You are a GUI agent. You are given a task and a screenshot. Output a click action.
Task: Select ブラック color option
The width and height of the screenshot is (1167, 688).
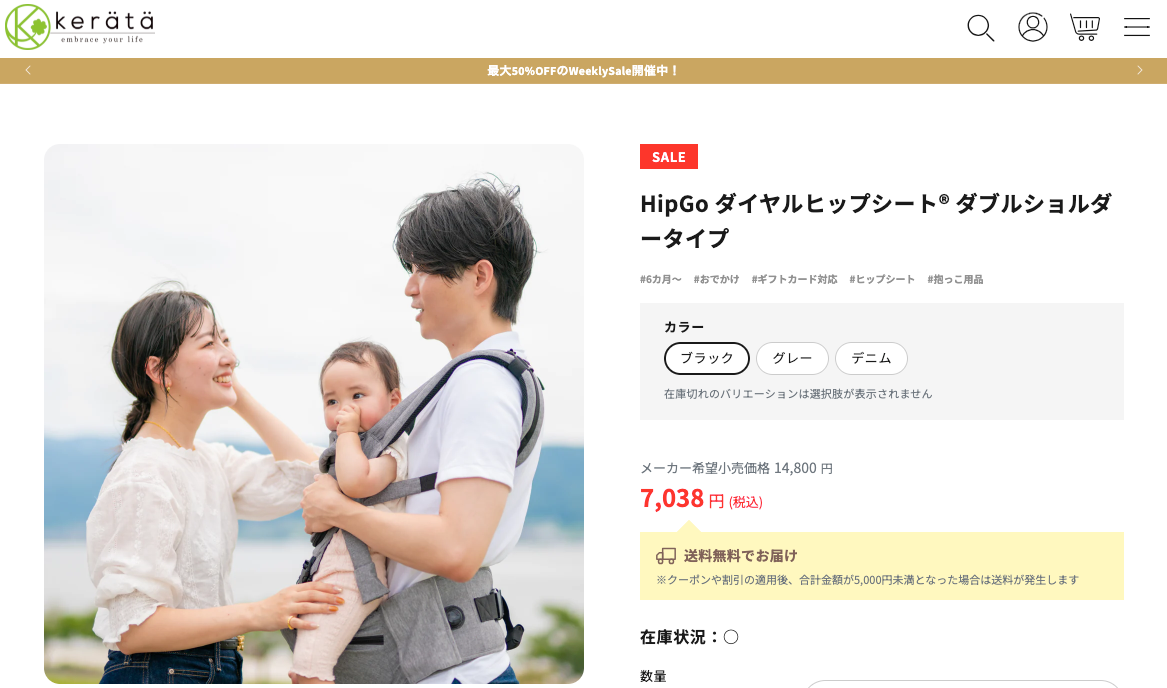[706, 358]
